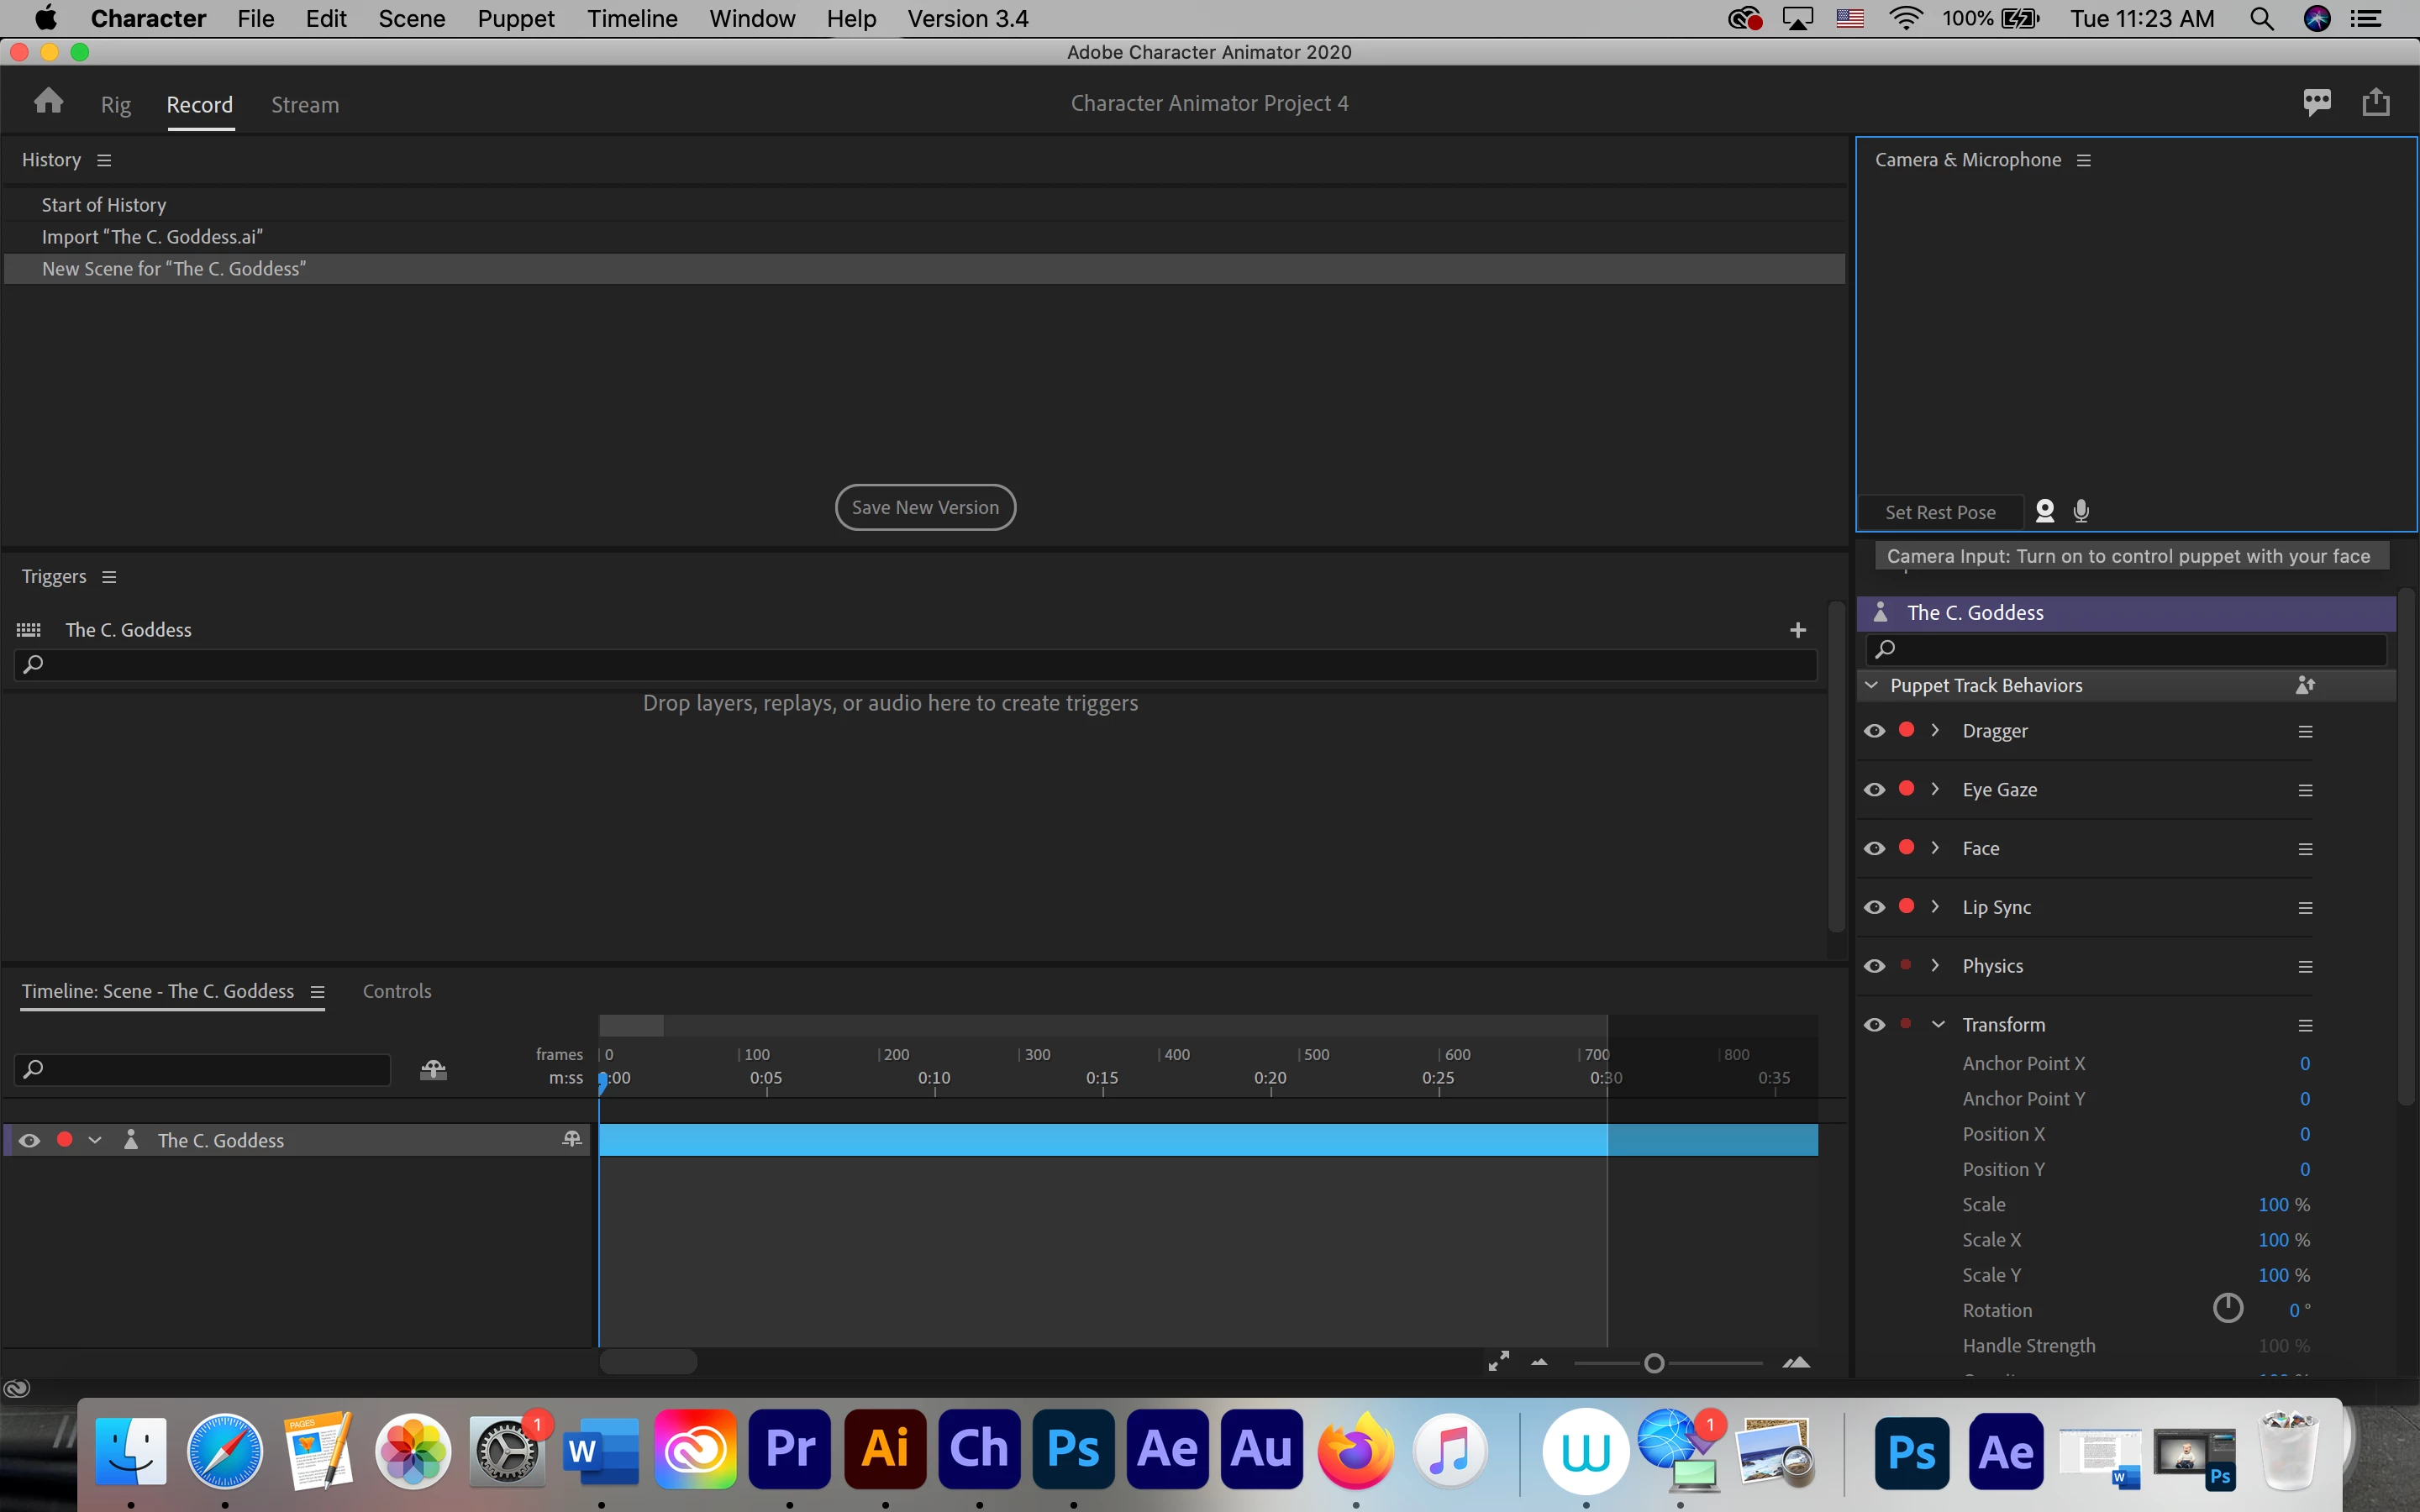
Task: Switch to the Rig tab
Action: coord(116,105)
